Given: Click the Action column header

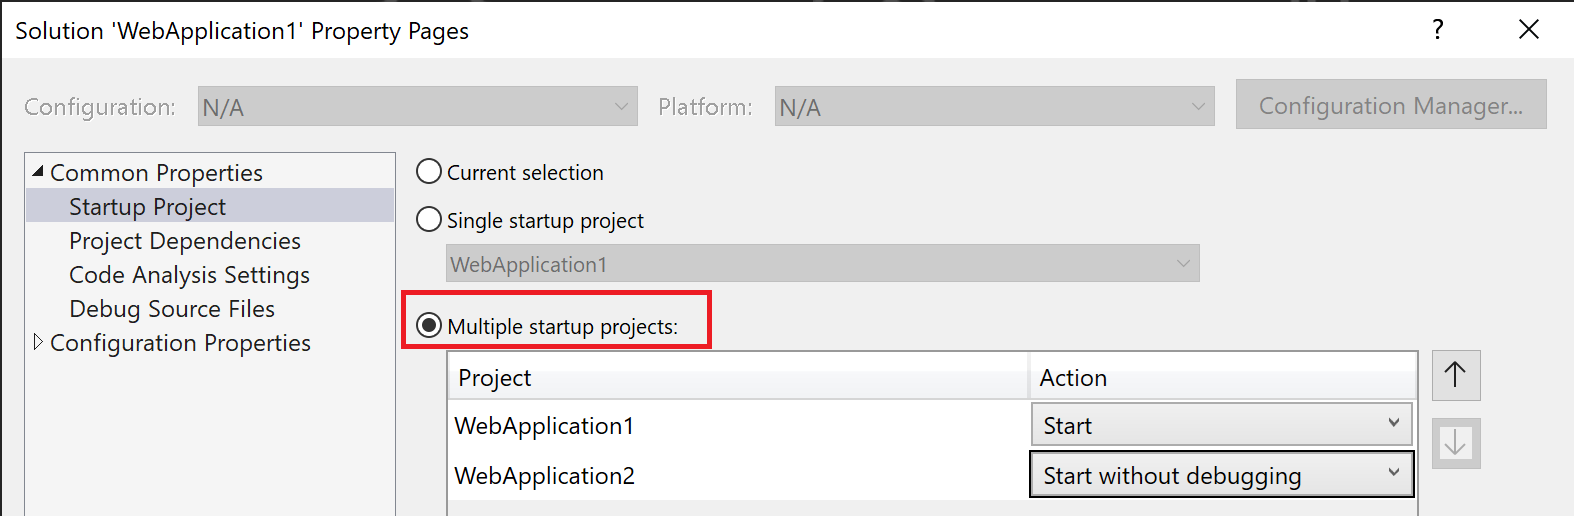Looking at the screenshot, I should (x=1223, y=377).
